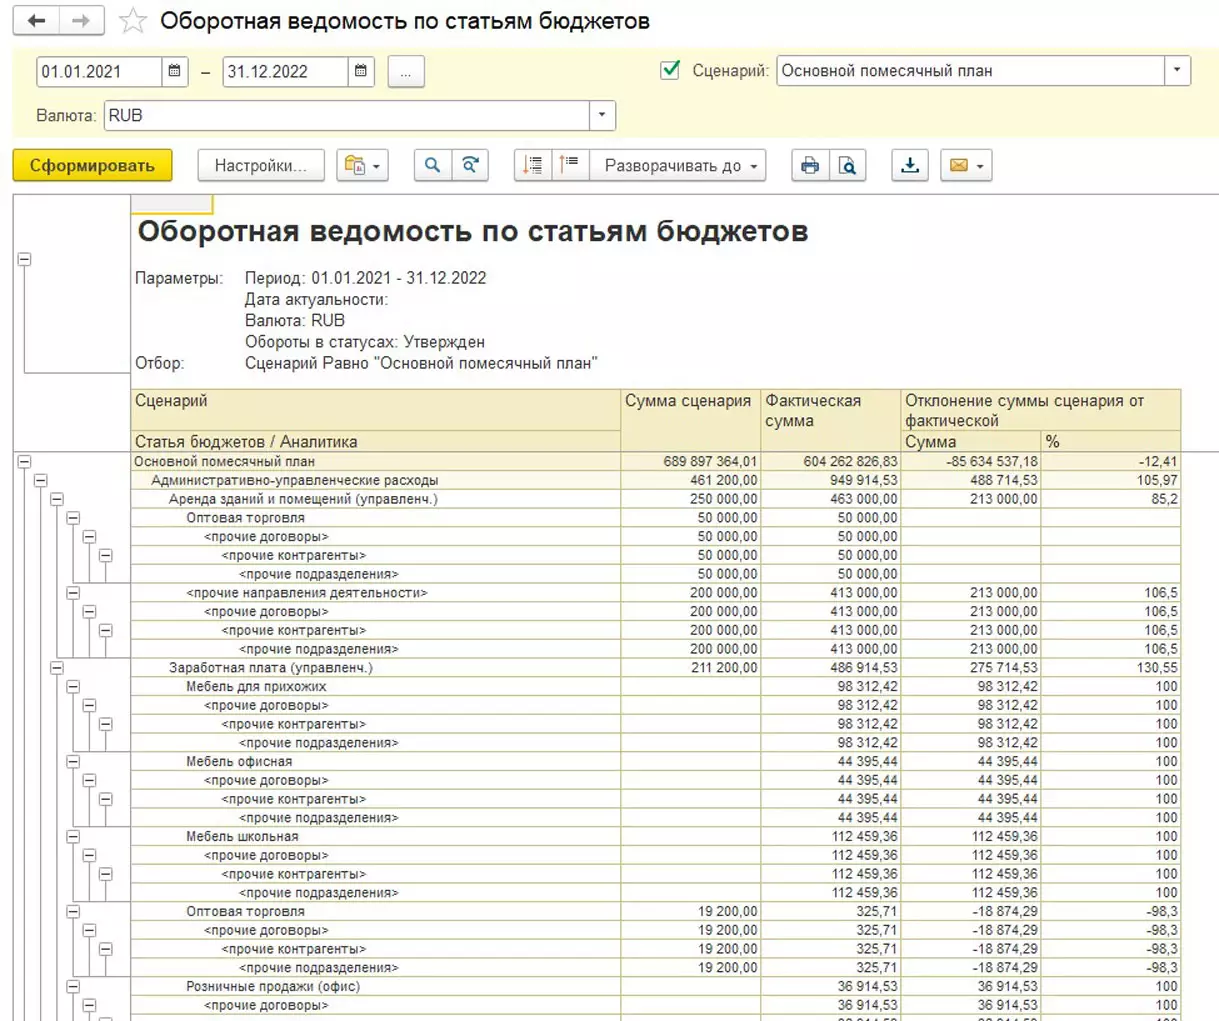Viewport: 1219px width, 1021px height.
Task: Add report to favorites with star icon
Action: tap(132, 21)
